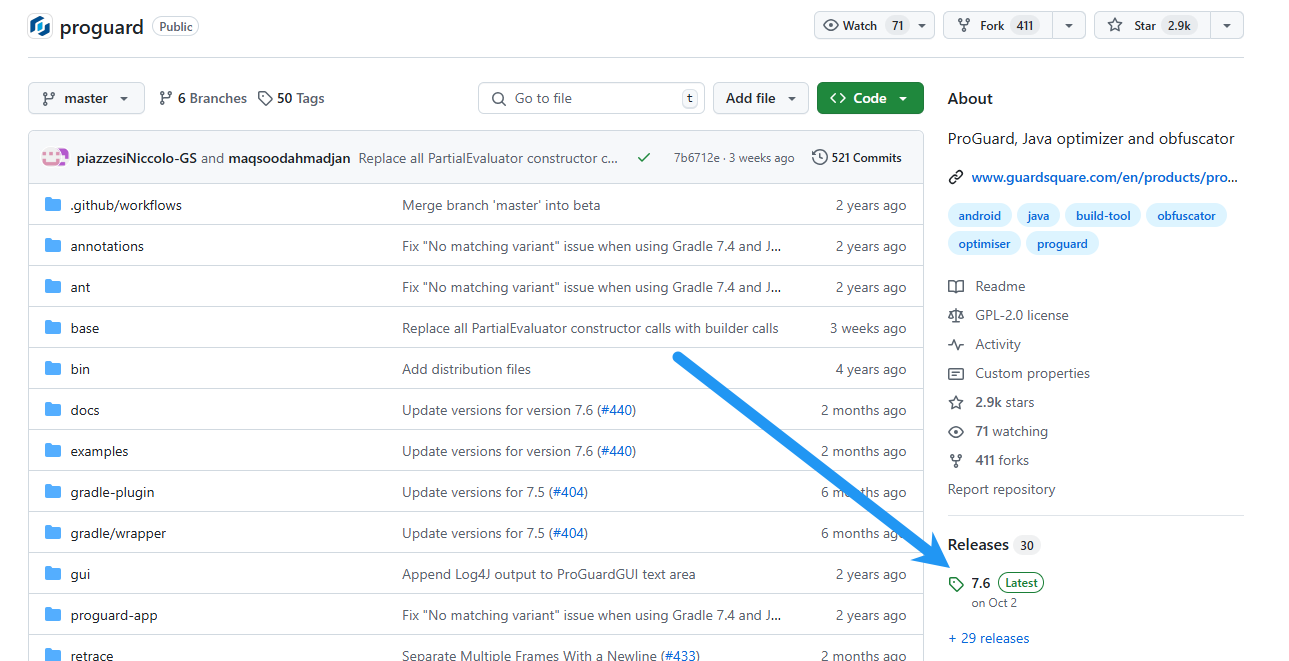Viewport: 1289px width, 661px height.
Task: Show all 29 releases
Action: tap(988, 638)
